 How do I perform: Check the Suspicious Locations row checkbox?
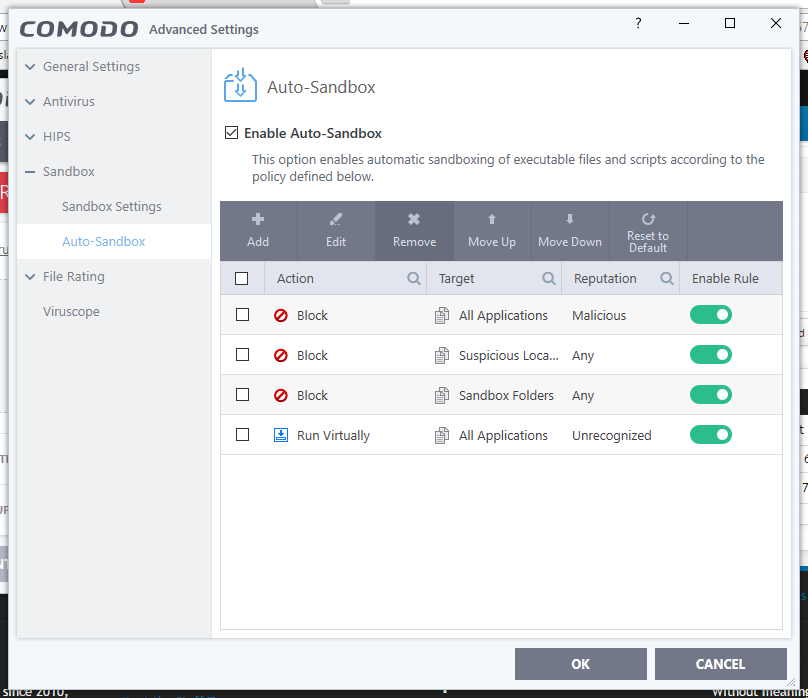pos(242,355)
